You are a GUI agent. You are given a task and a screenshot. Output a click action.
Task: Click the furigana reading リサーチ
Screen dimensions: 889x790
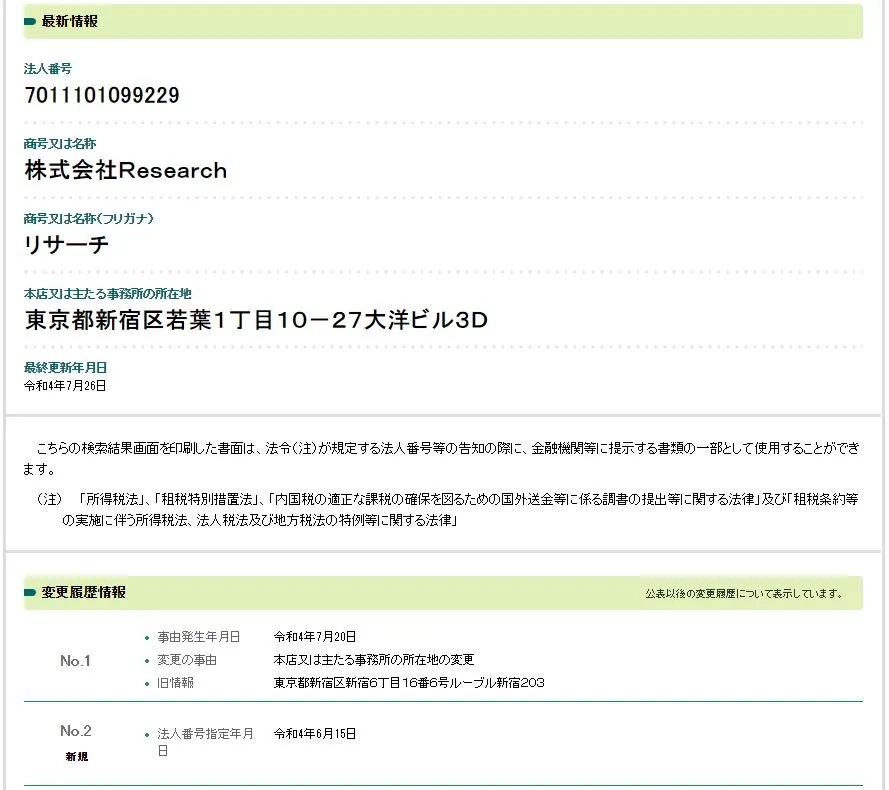pos(67,245)
